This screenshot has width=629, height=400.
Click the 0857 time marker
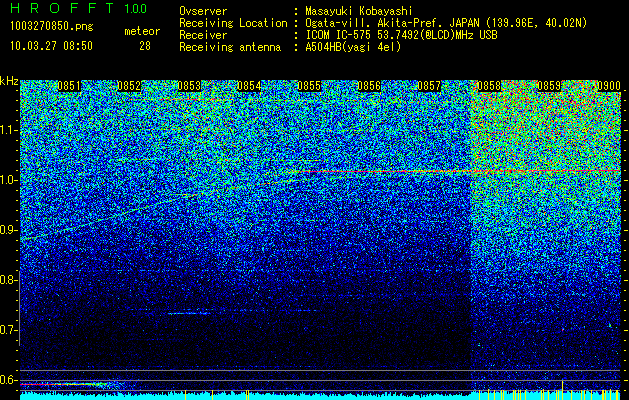(x=429, y=86)
